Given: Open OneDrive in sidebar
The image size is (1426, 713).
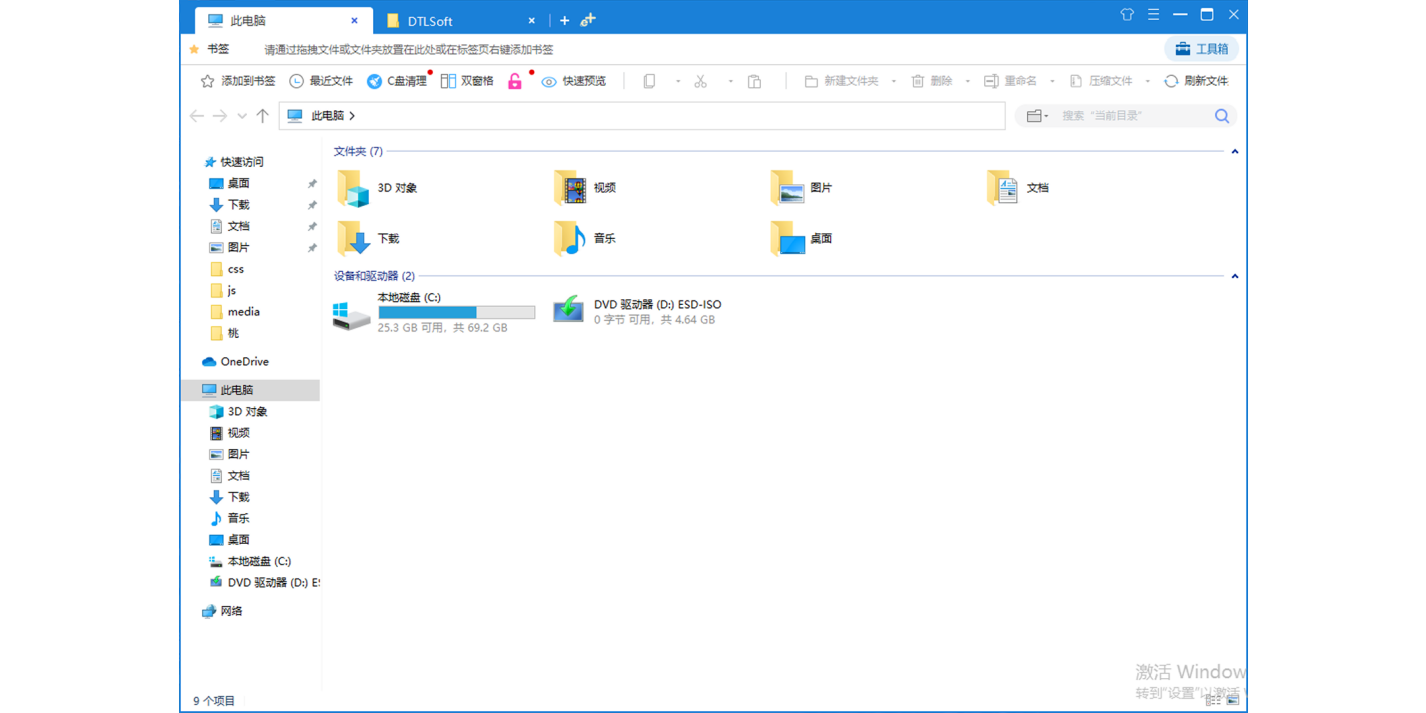Looking at the screenshot, I should pos(235,362).
